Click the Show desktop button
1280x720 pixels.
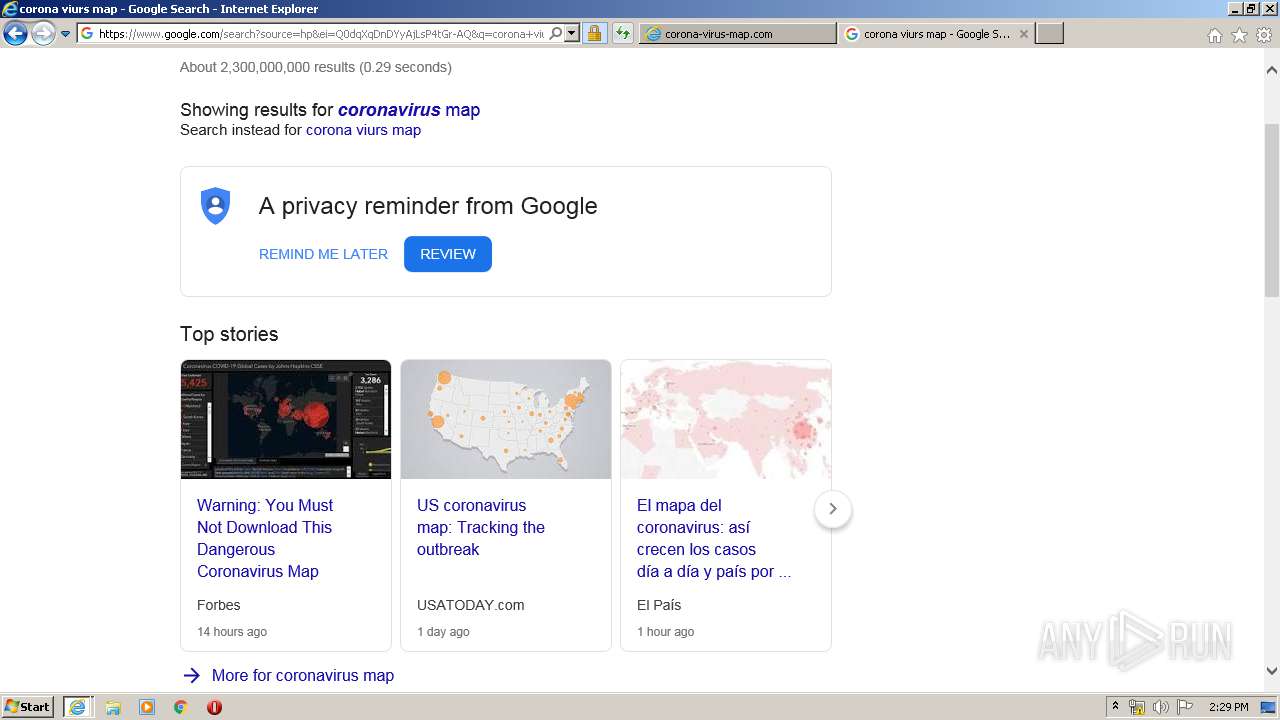[1269, 707]
